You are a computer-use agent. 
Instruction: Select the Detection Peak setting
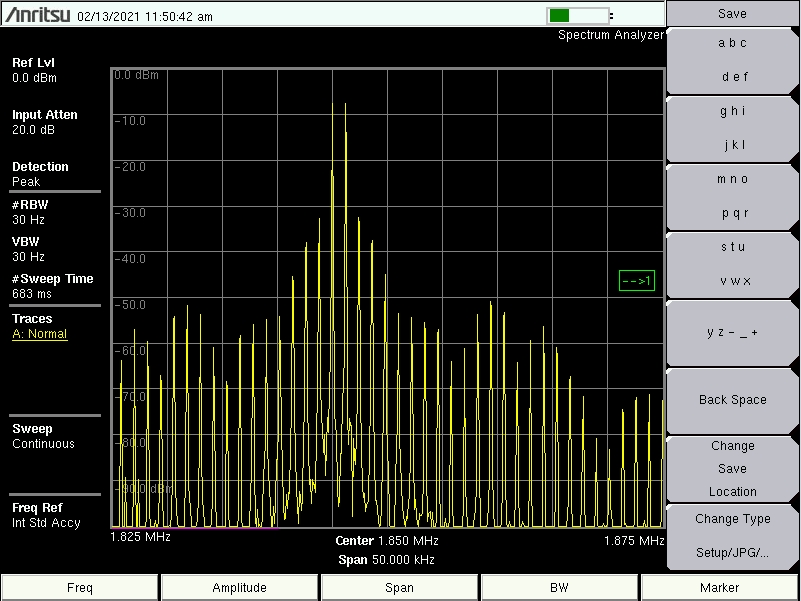coord(26,182)
